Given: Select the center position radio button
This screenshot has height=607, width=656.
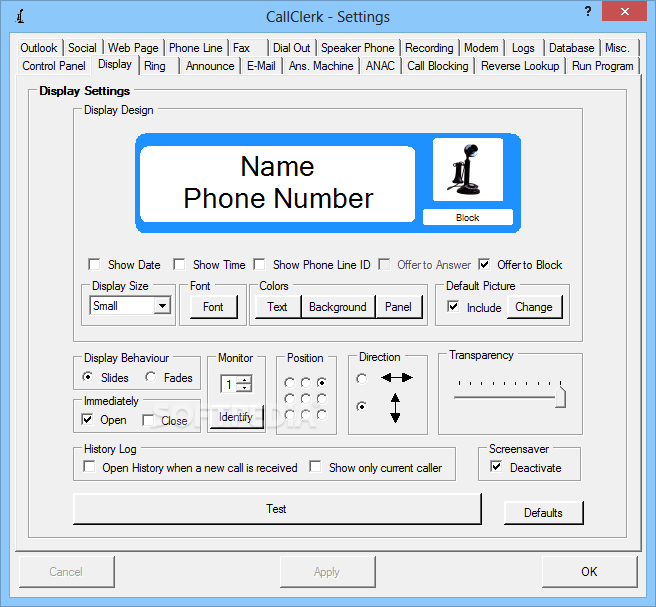Looking at the screenshot, I should click(x=306, y=399).
